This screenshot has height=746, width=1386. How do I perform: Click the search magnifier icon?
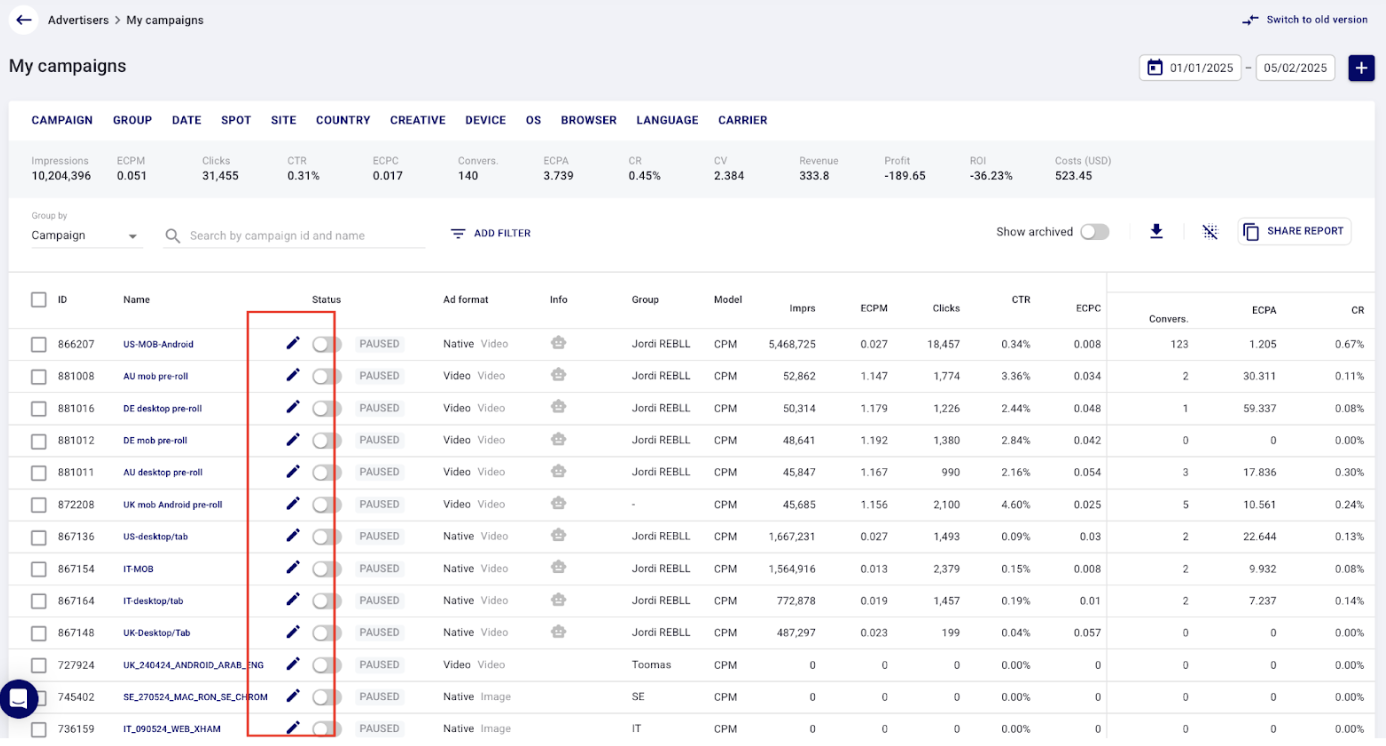(173, 236)
